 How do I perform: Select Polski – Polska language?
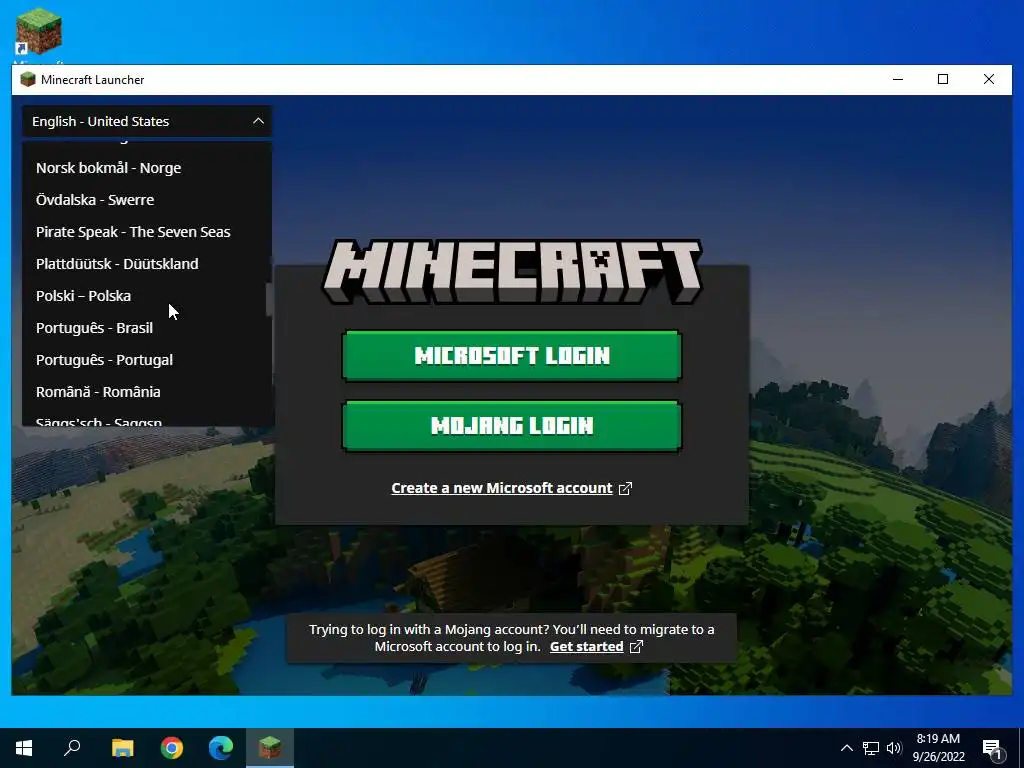pyautogui.click(x=148, y=296)
